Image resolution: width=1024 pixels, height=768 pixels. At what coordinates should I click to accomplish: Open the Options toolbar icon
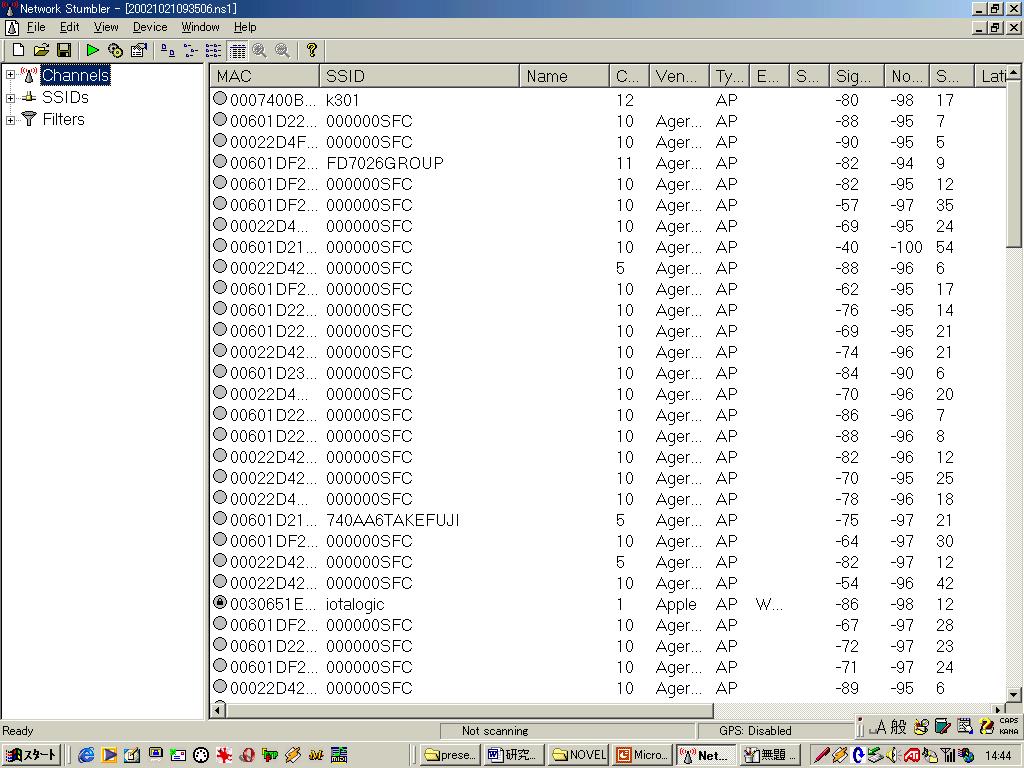(x=138, y=50)
